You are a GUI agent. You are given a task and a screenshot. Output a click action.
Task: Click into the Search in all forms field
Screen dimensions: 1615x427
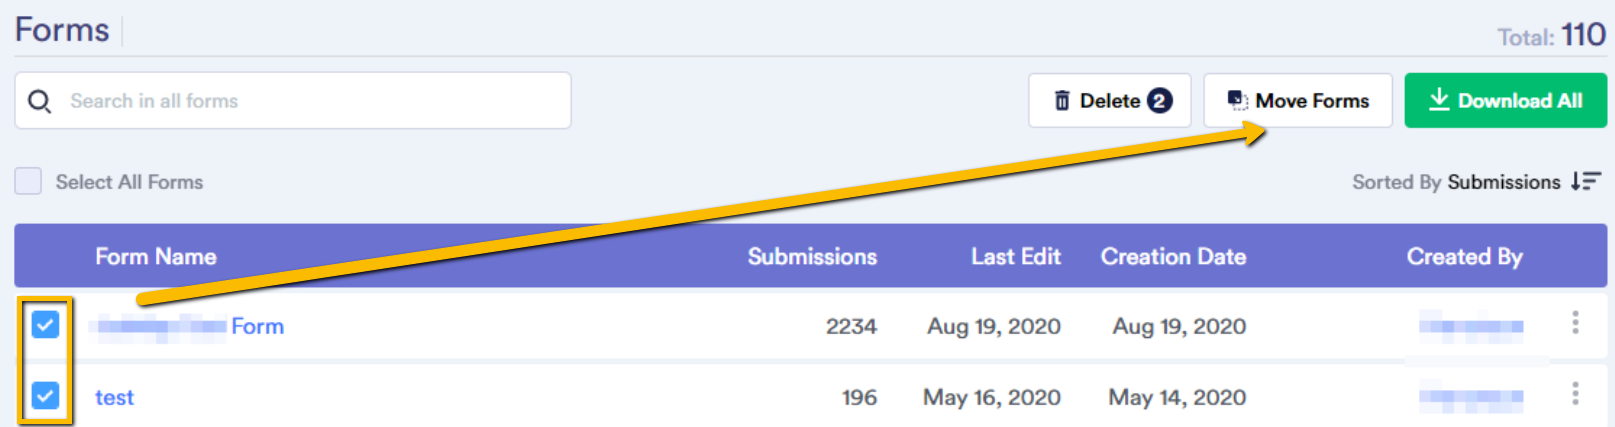pyautogui.click(x=300, y=101)
